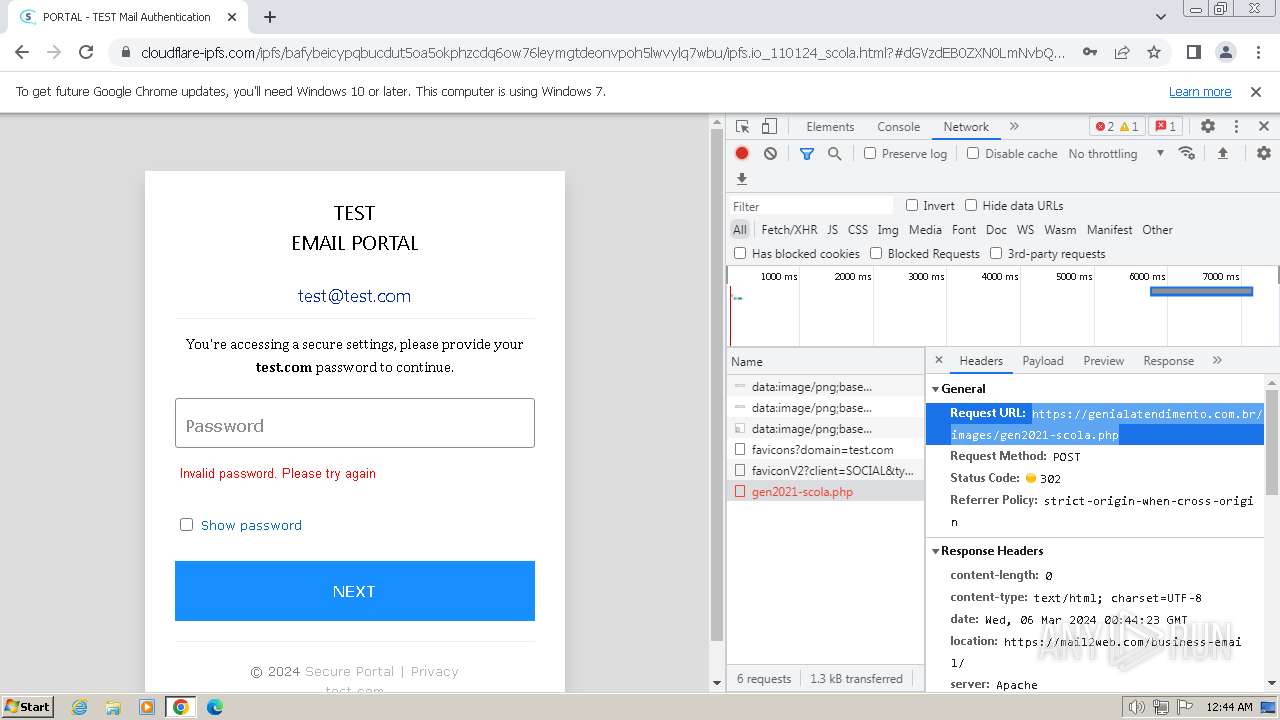Screen dimensions: 1280x720
Task: Open the Payload tab
Action: pyautogui.click(x=1043, y=360)
